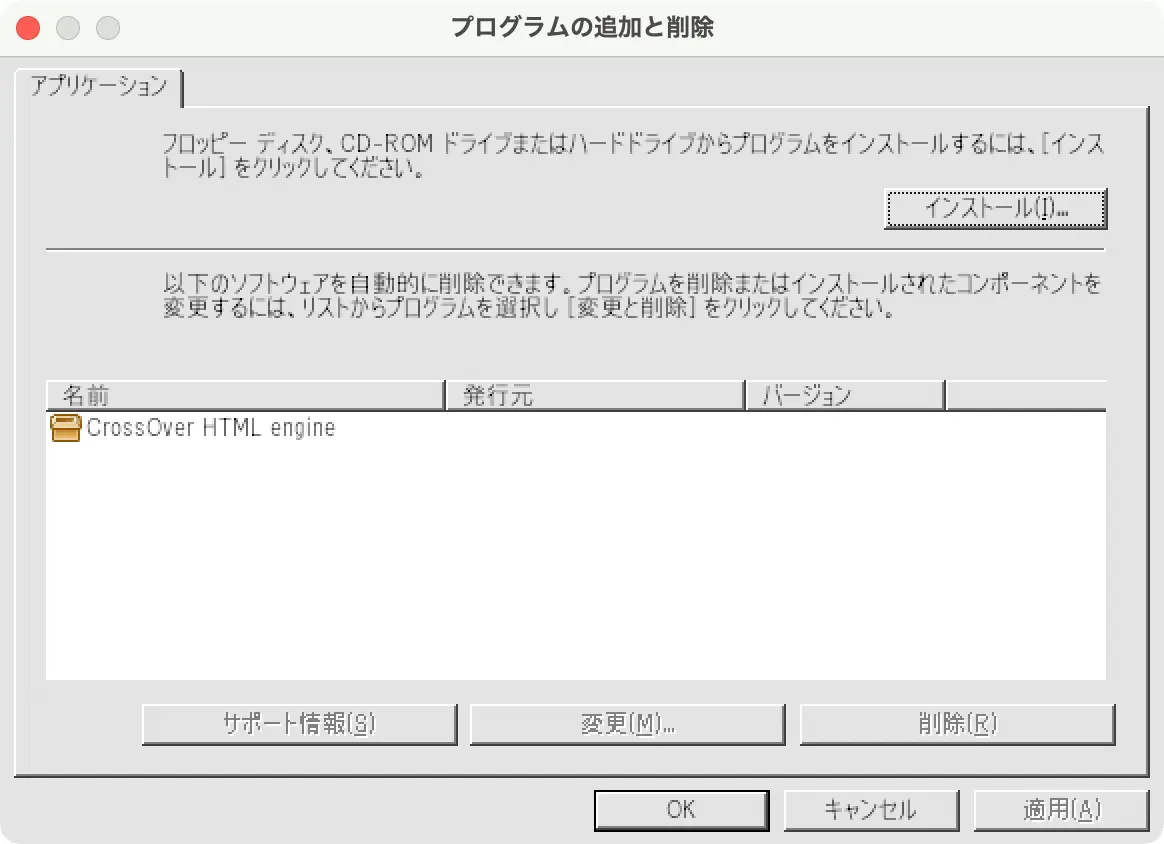Click the プログラムの追加と削除 window title

point(582,27)
